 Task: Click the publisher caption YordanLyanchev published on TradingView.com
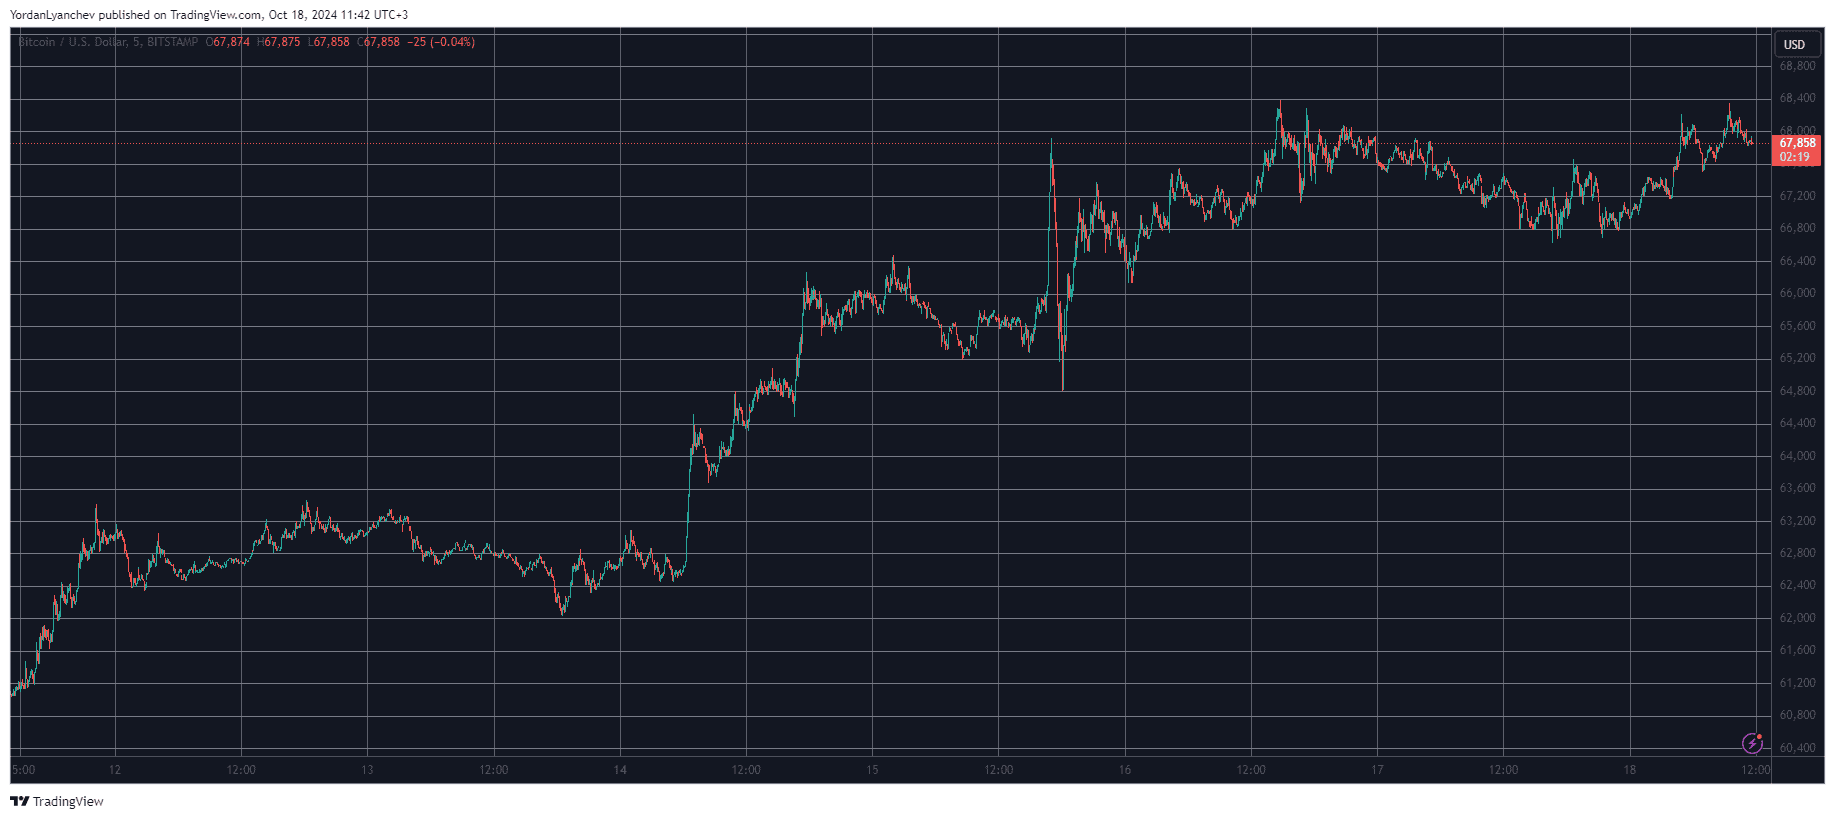[136, 15]
